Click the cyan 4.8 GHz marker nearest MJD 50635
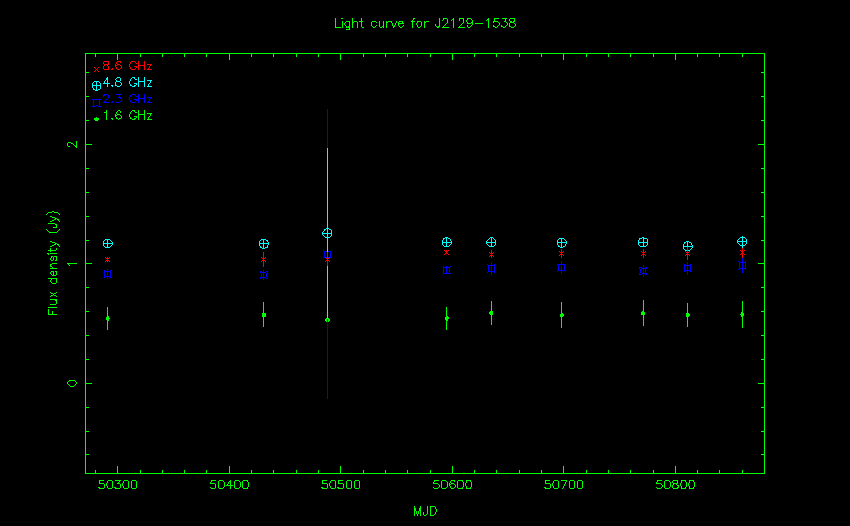The width and height of the screenshot is (850, 526). pos(491,242)
